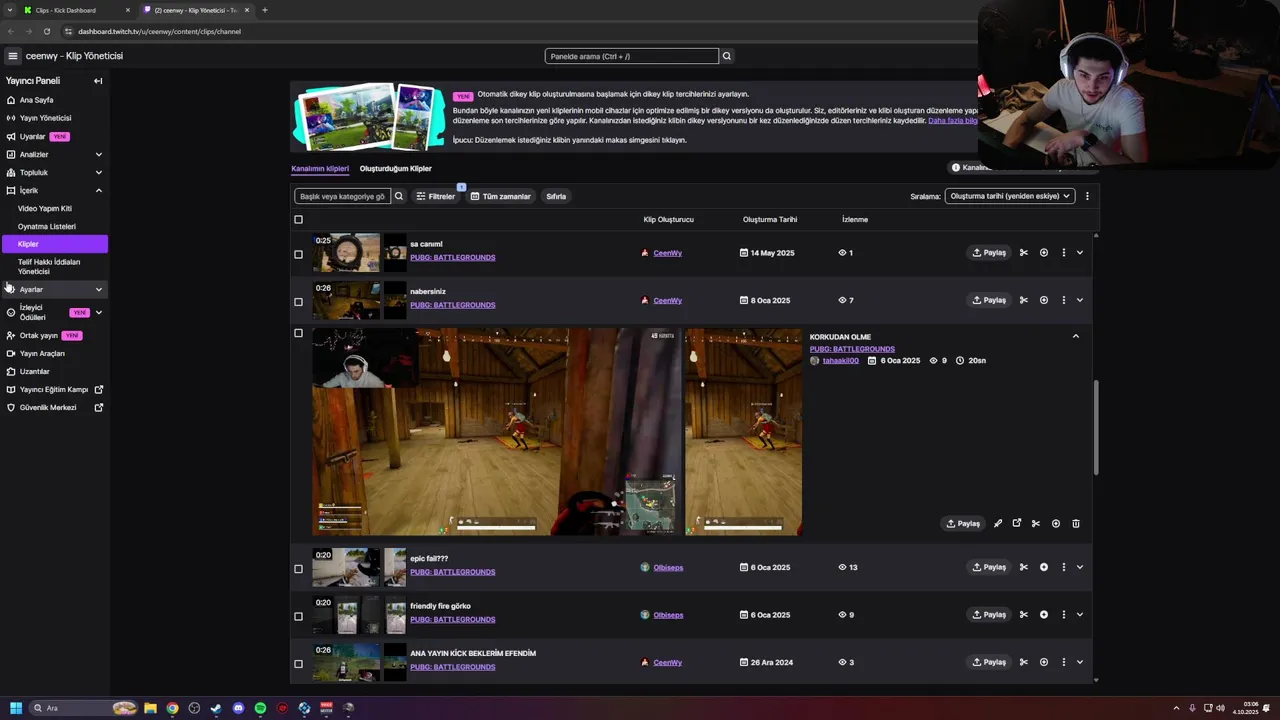Tick the checkbox for ANA YAYIN KİCK clip

click(x=298, y=664)
